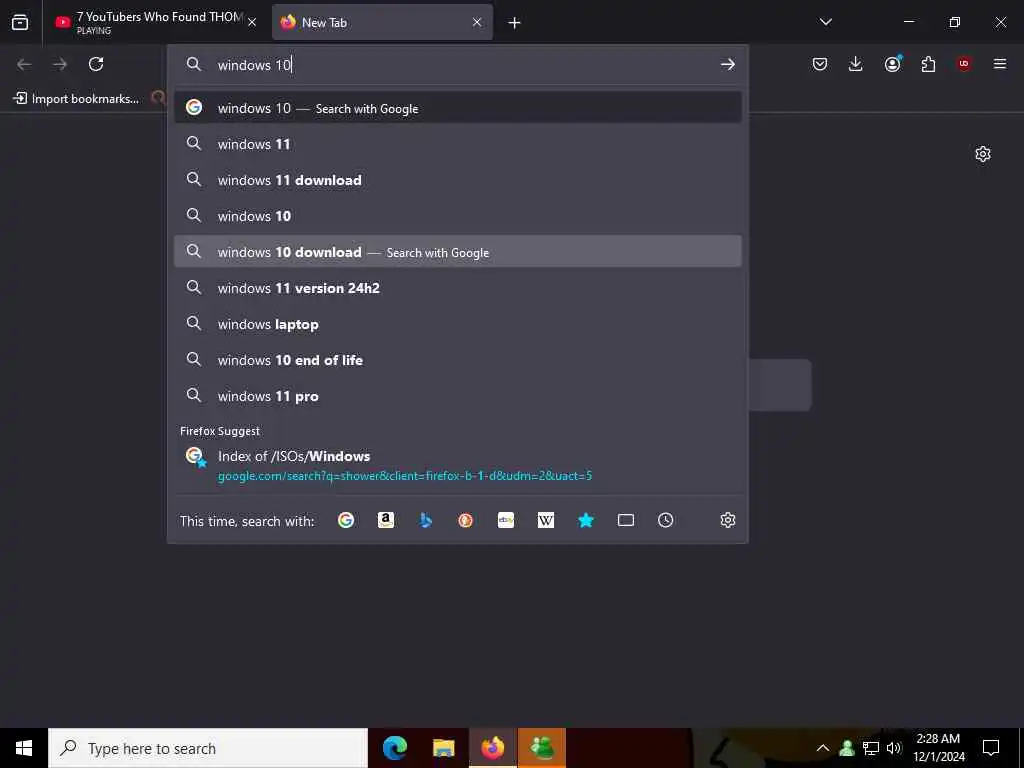Choose the 'windows 11 pro' suggestion
Screen dimensions: 1024x768
tap(458, 396)
